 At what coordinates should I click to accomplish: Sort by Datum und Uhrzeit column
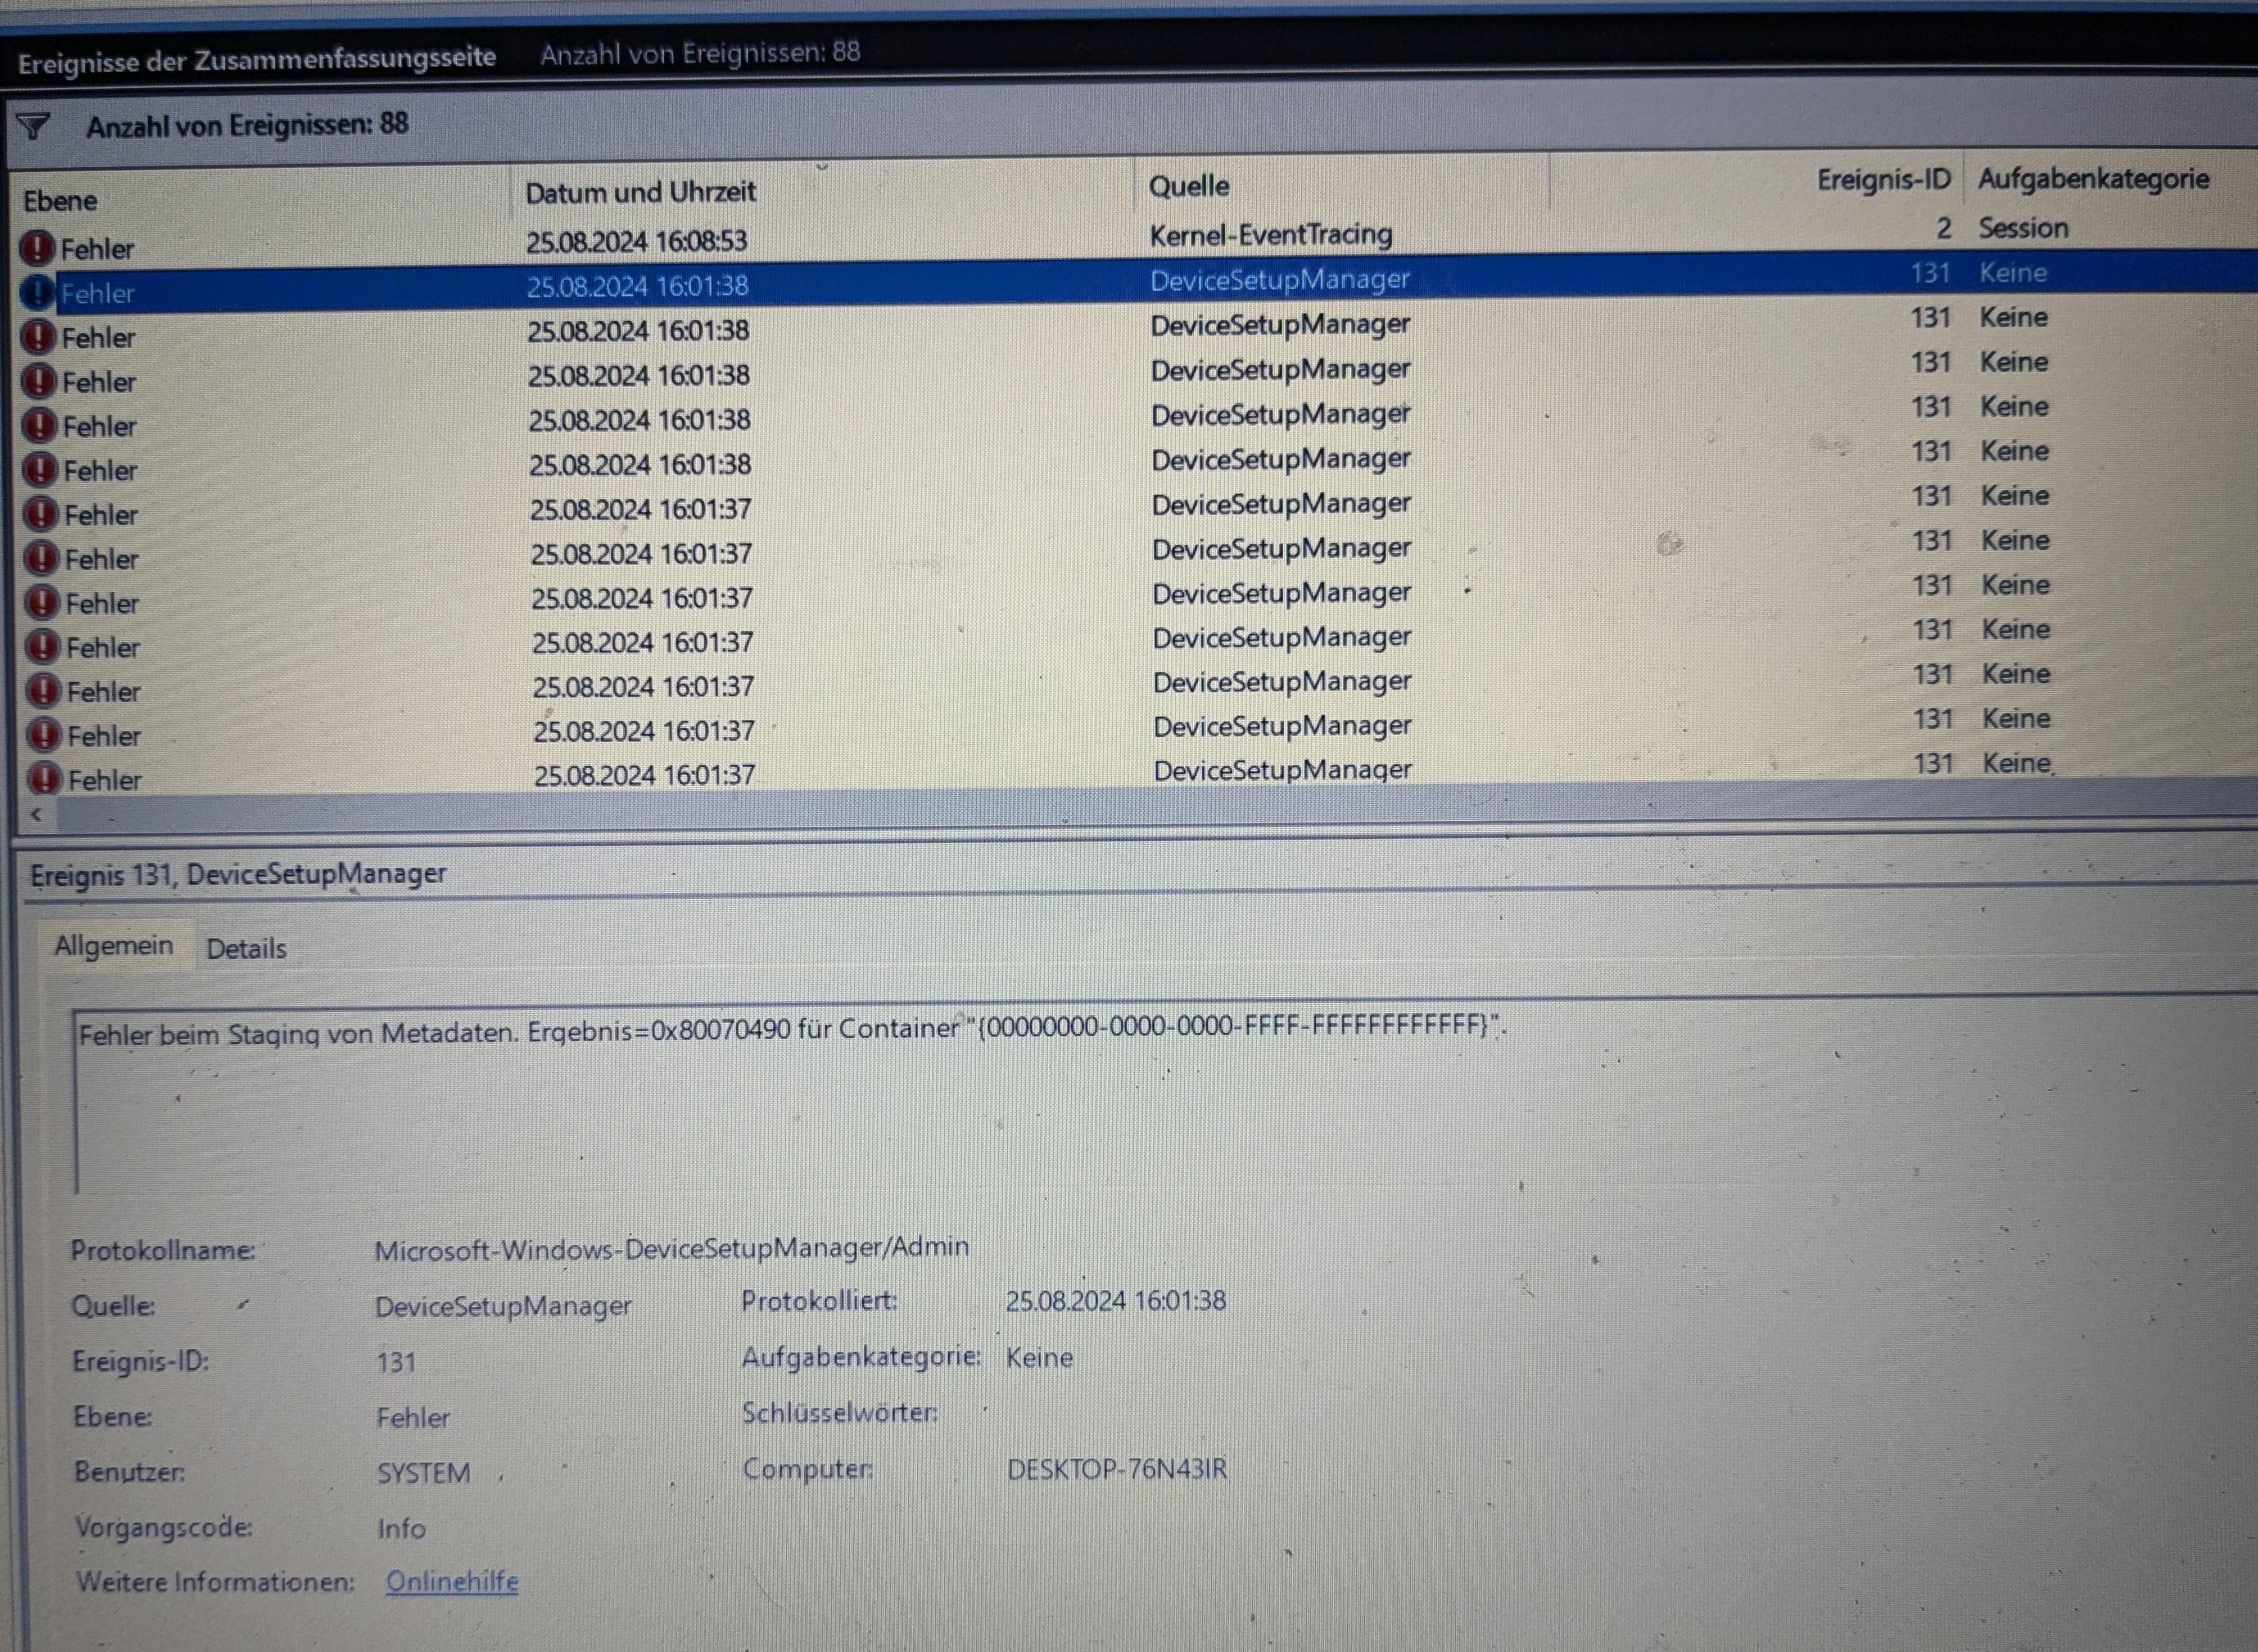pos(640,192)
